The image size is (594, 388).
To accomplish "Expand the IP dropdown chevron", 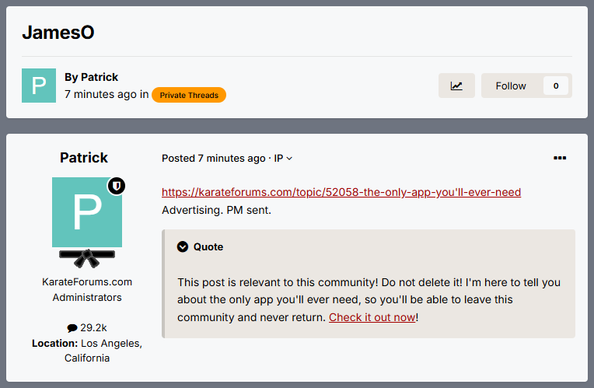I will 289,158.
